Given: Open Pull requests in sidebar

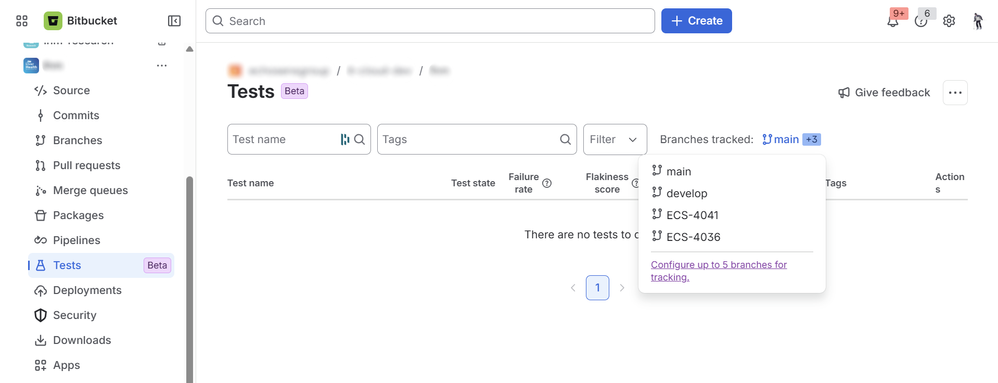Looking at the screenshot, I should tap(101, 165).
